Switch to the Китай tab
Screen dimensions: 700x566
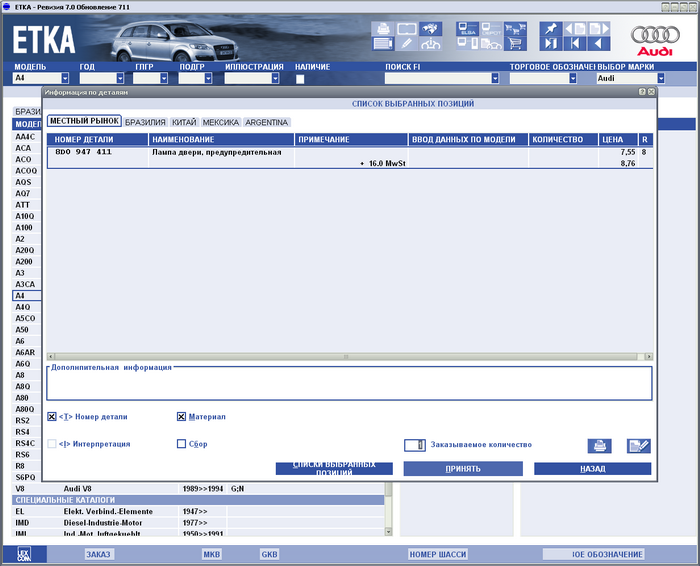[x=184, y=122]
